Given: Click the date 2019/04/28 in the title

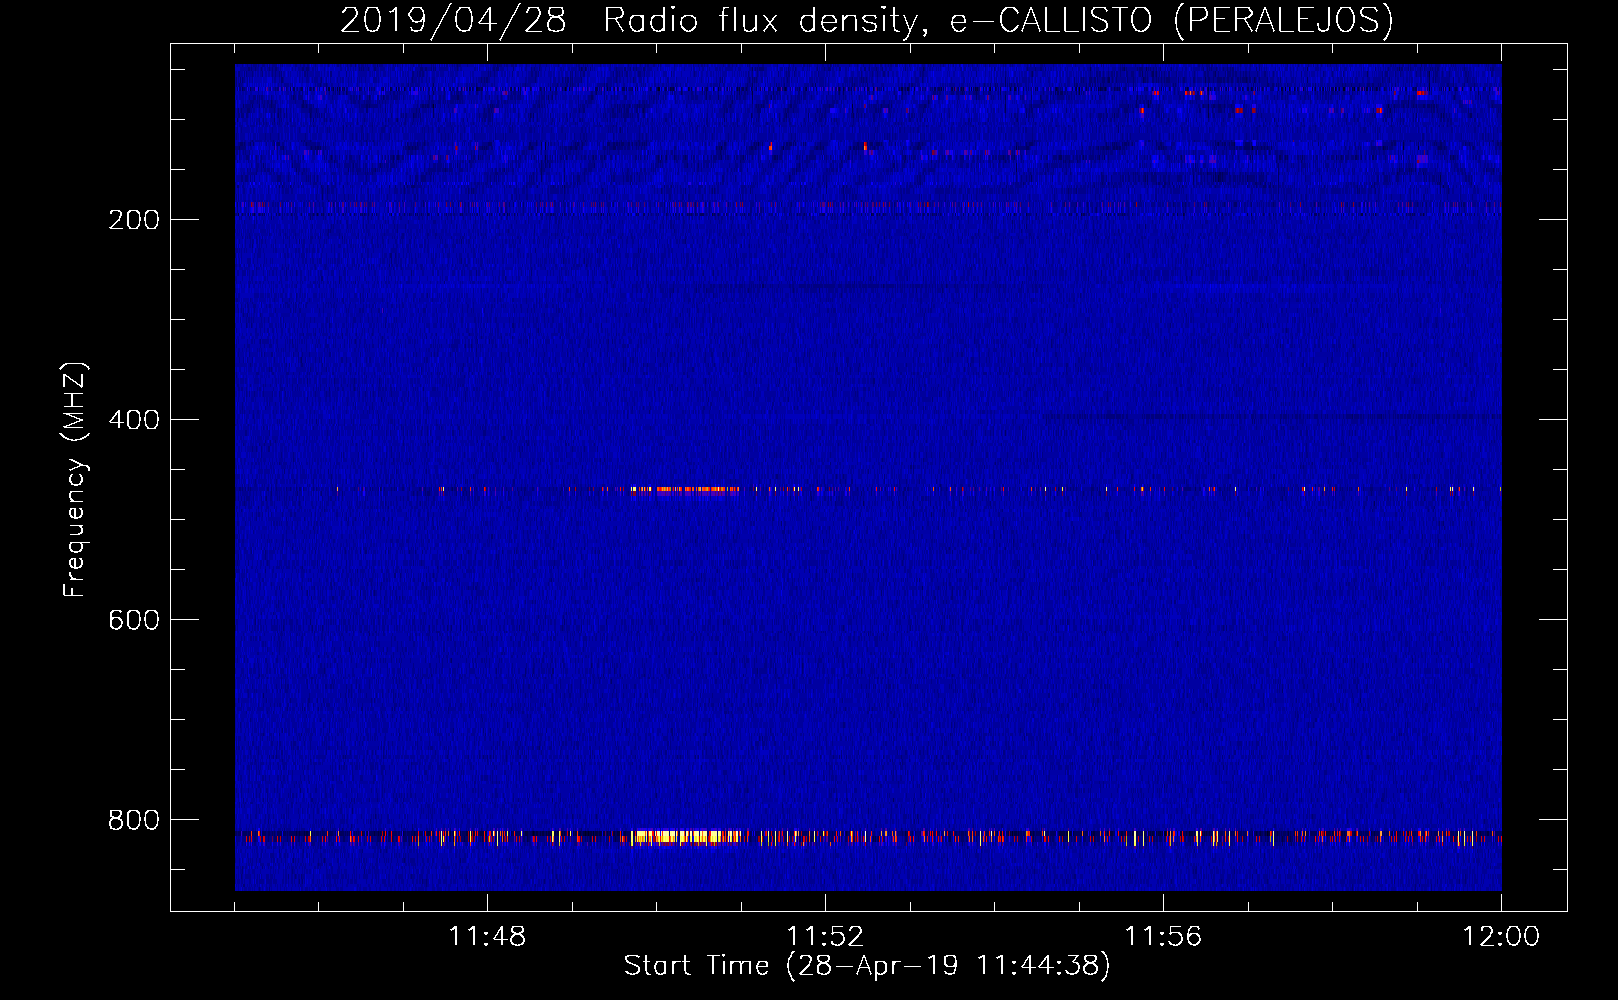Looking at the screenshot, I should point(453,20).
